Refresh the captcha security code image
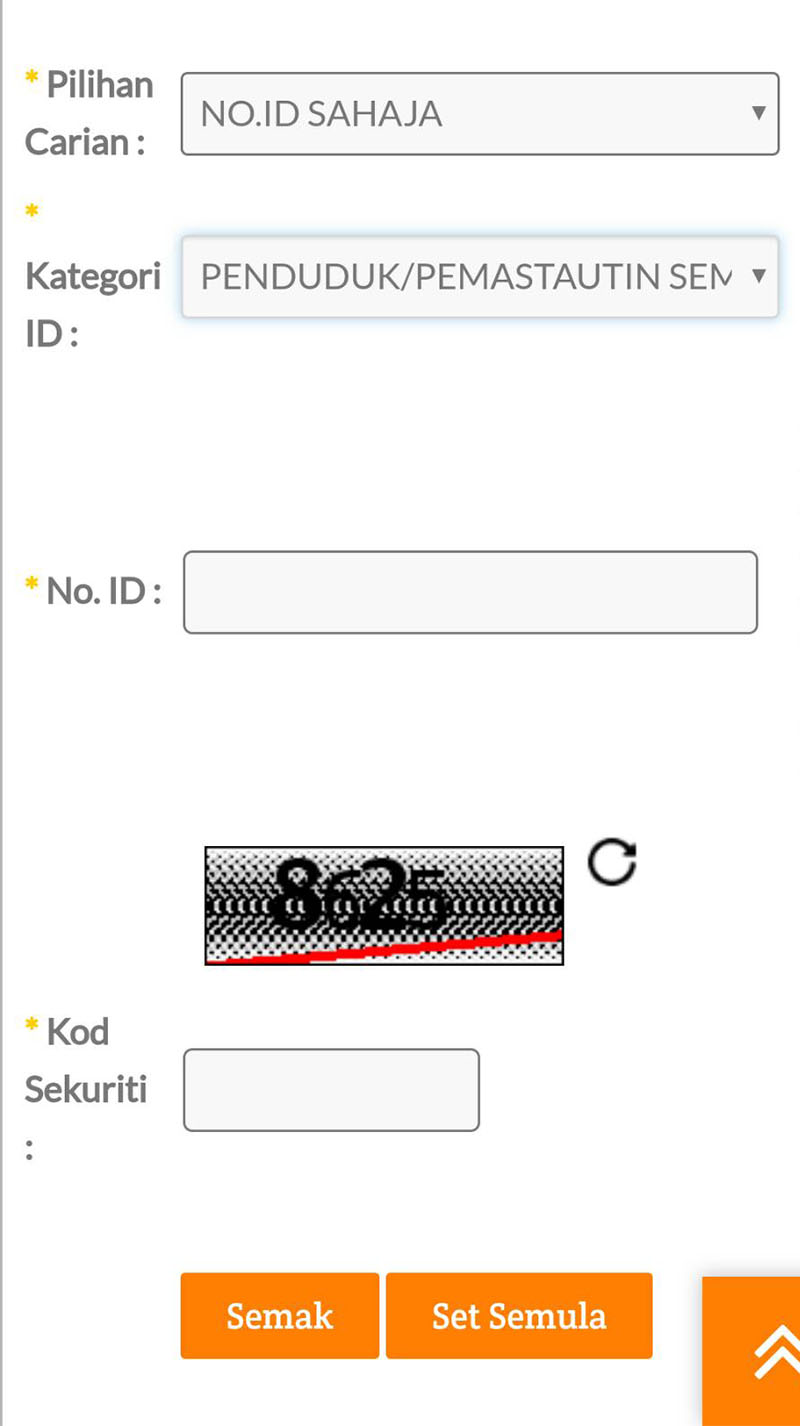 coord(612,864)
